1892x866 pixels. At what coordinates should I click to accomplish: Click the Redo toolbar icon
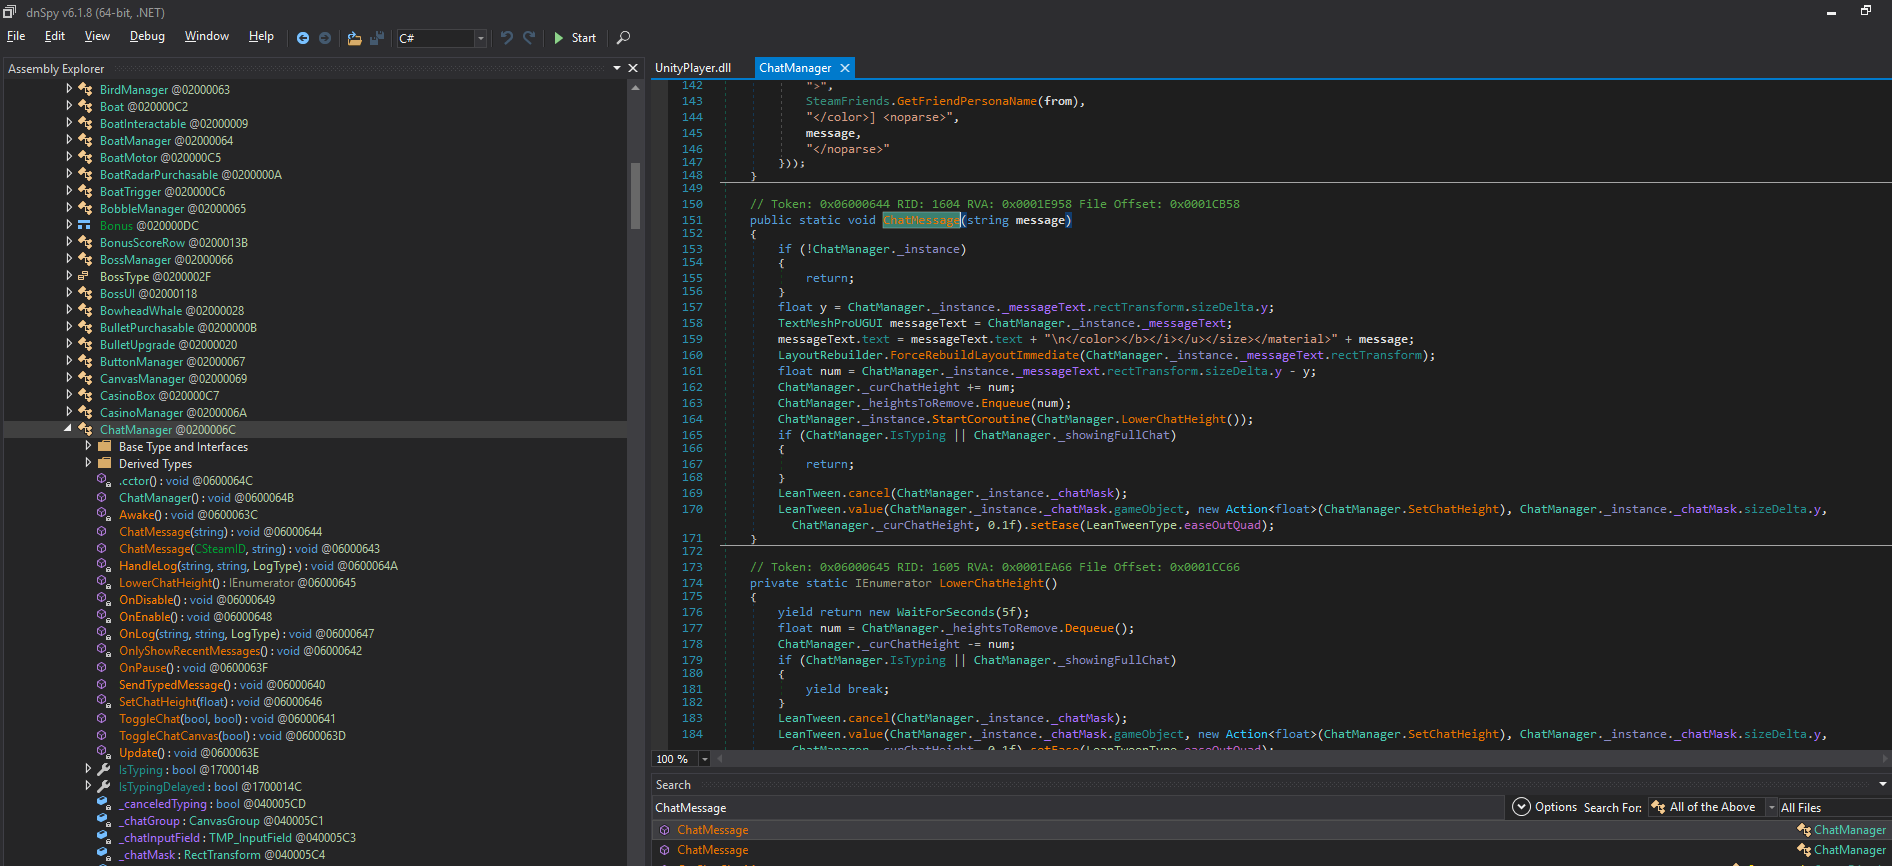click(x=529, y=38)
